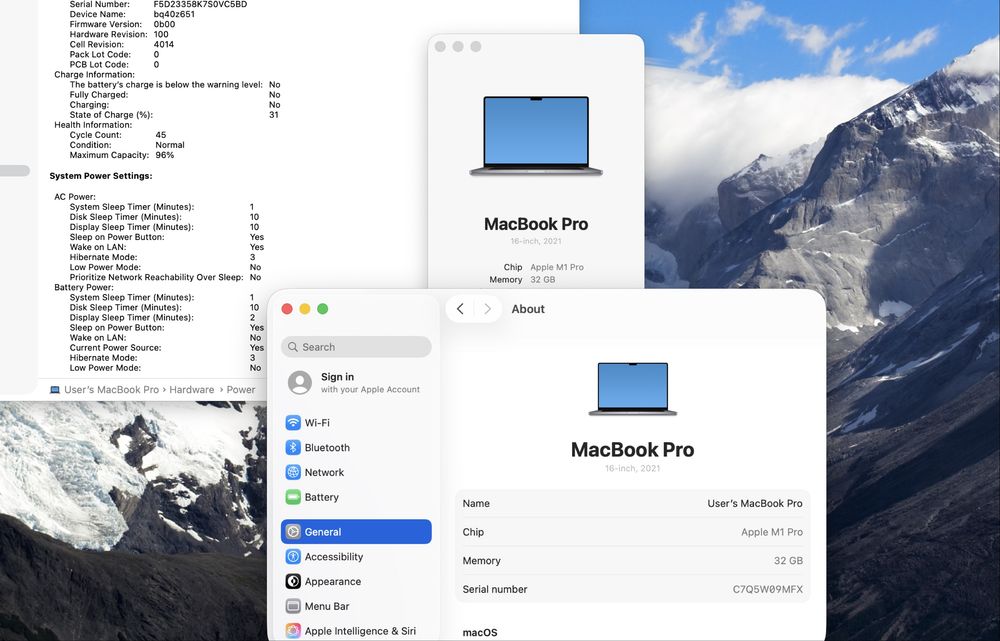Click the About title in Settings toolbar
The height and width of the screenshot is (641, 1000).
pos(528,309)
